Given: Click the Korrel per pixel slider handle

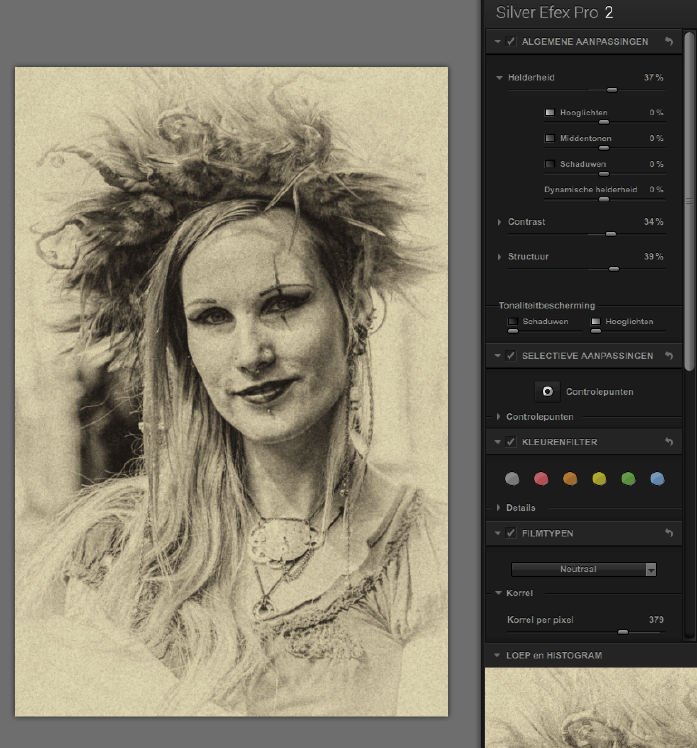Looking at the screenshot, I should (623, 632).
